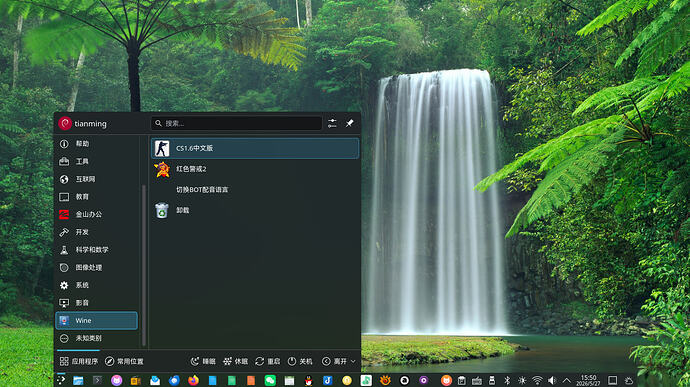Click the application launcher taskbar button

coord(61,380)
